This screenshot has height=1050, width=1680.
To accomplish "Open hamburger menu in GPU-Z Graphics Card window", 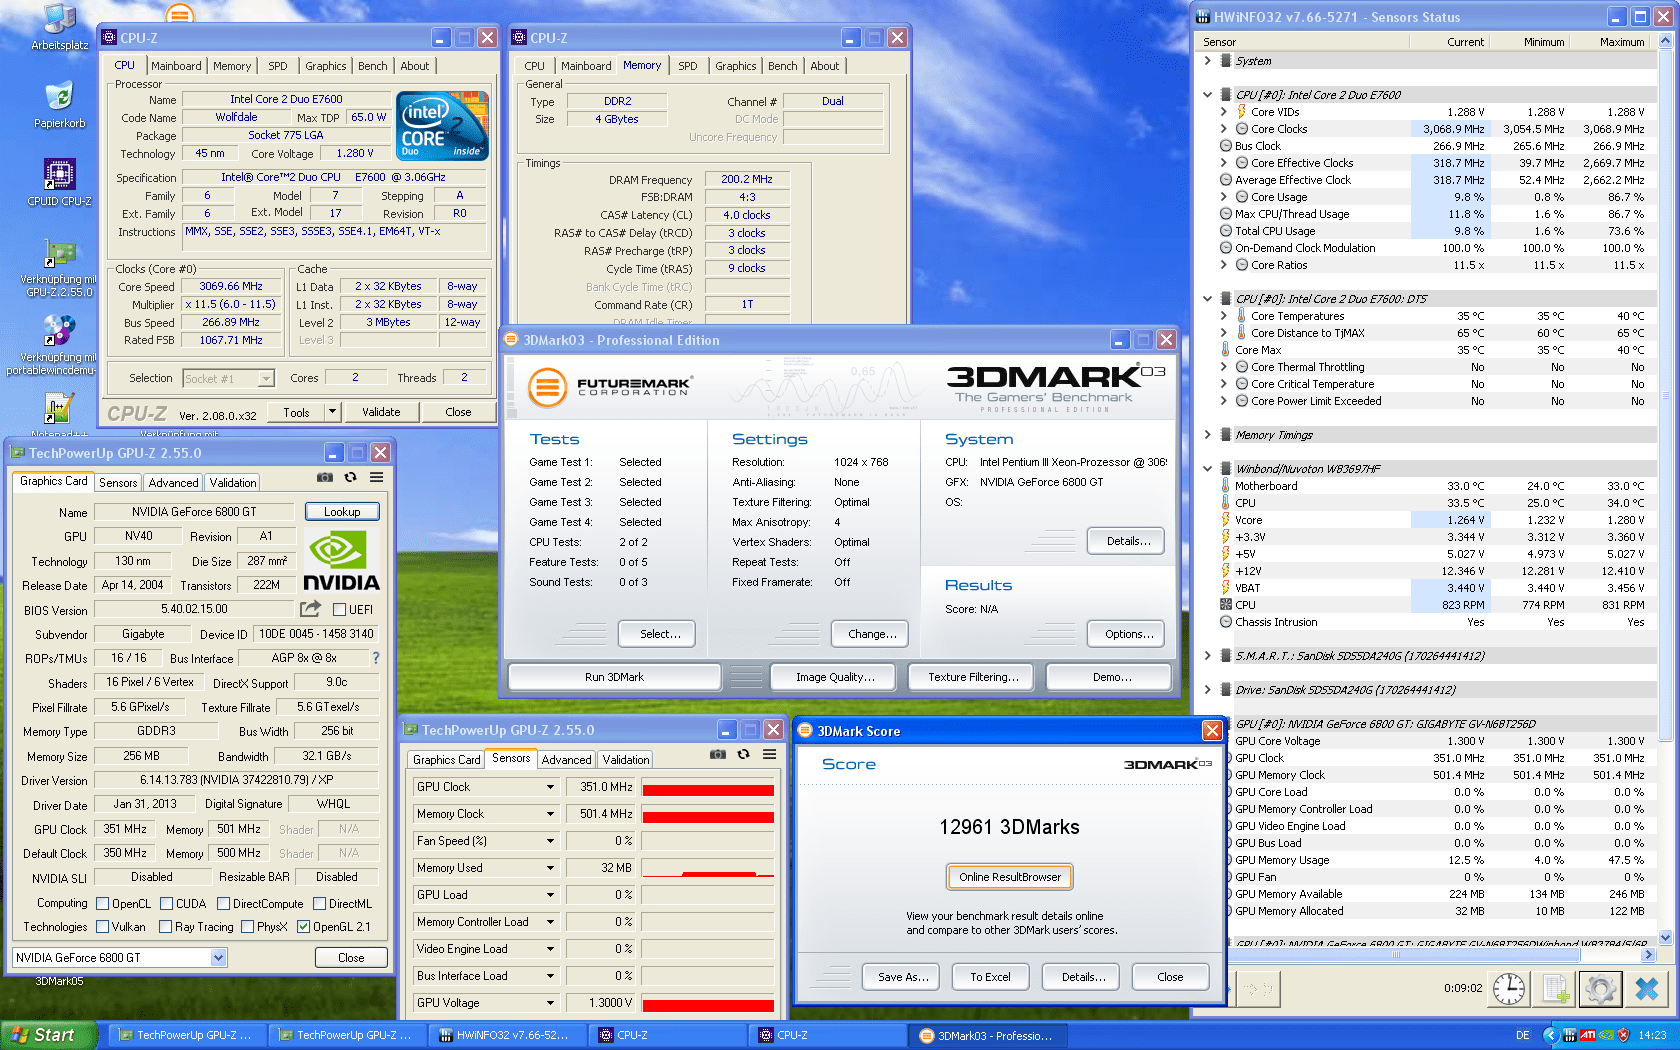I will pyautogui.click(x=377, y=478).
